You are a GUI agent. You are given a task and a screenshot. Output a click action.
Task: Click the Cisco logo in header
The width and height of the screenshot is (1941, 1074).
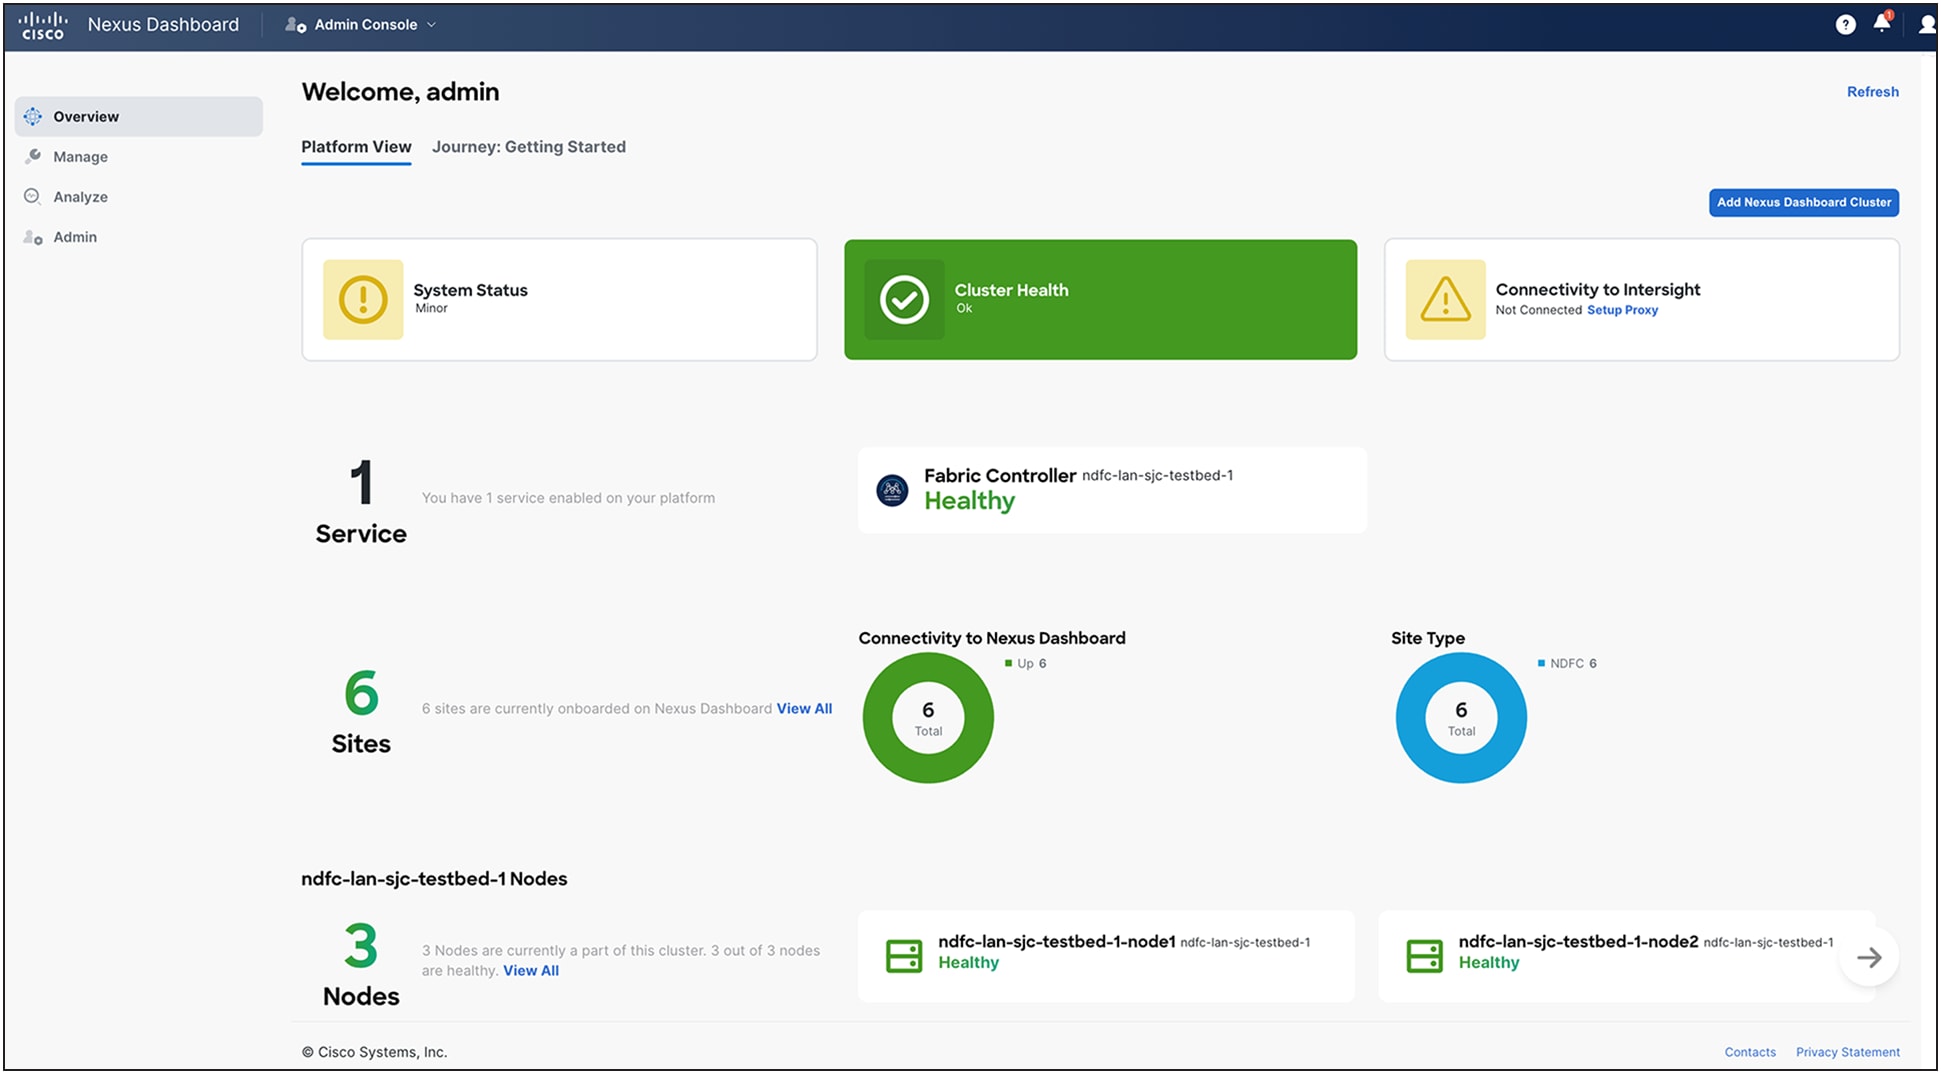point(43,25)
